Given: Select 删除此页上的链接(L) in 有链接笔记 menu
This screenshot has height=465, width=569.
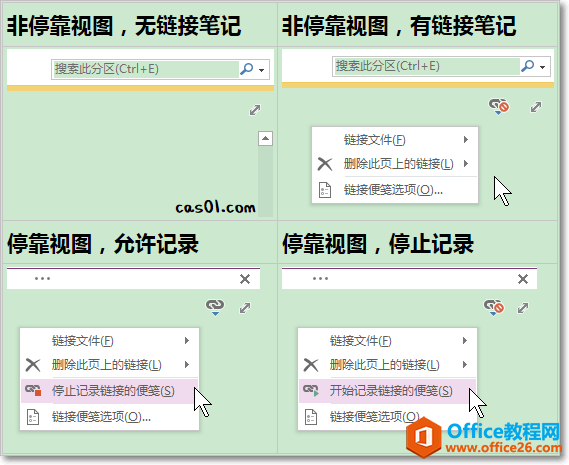Looking at the screenshot, I should click(395, 164).
